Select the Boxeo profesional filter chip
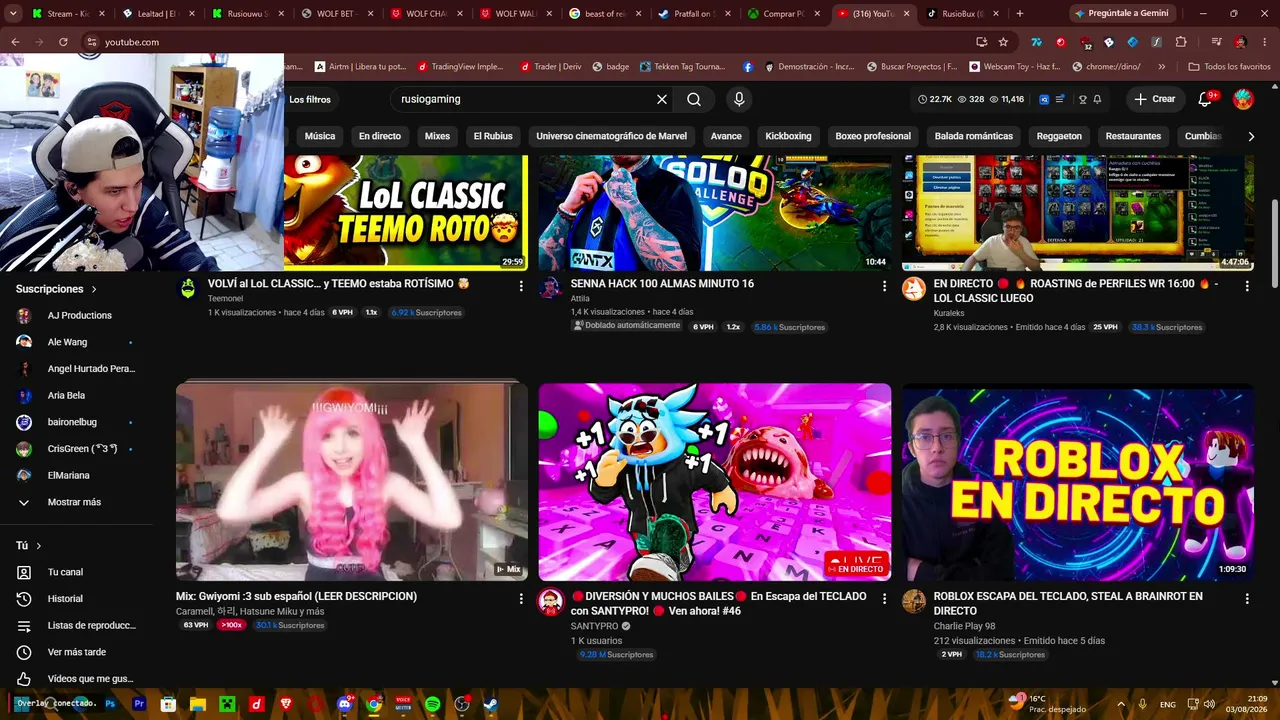Screen dimensions: 1280x720 [x=873, y=136]
